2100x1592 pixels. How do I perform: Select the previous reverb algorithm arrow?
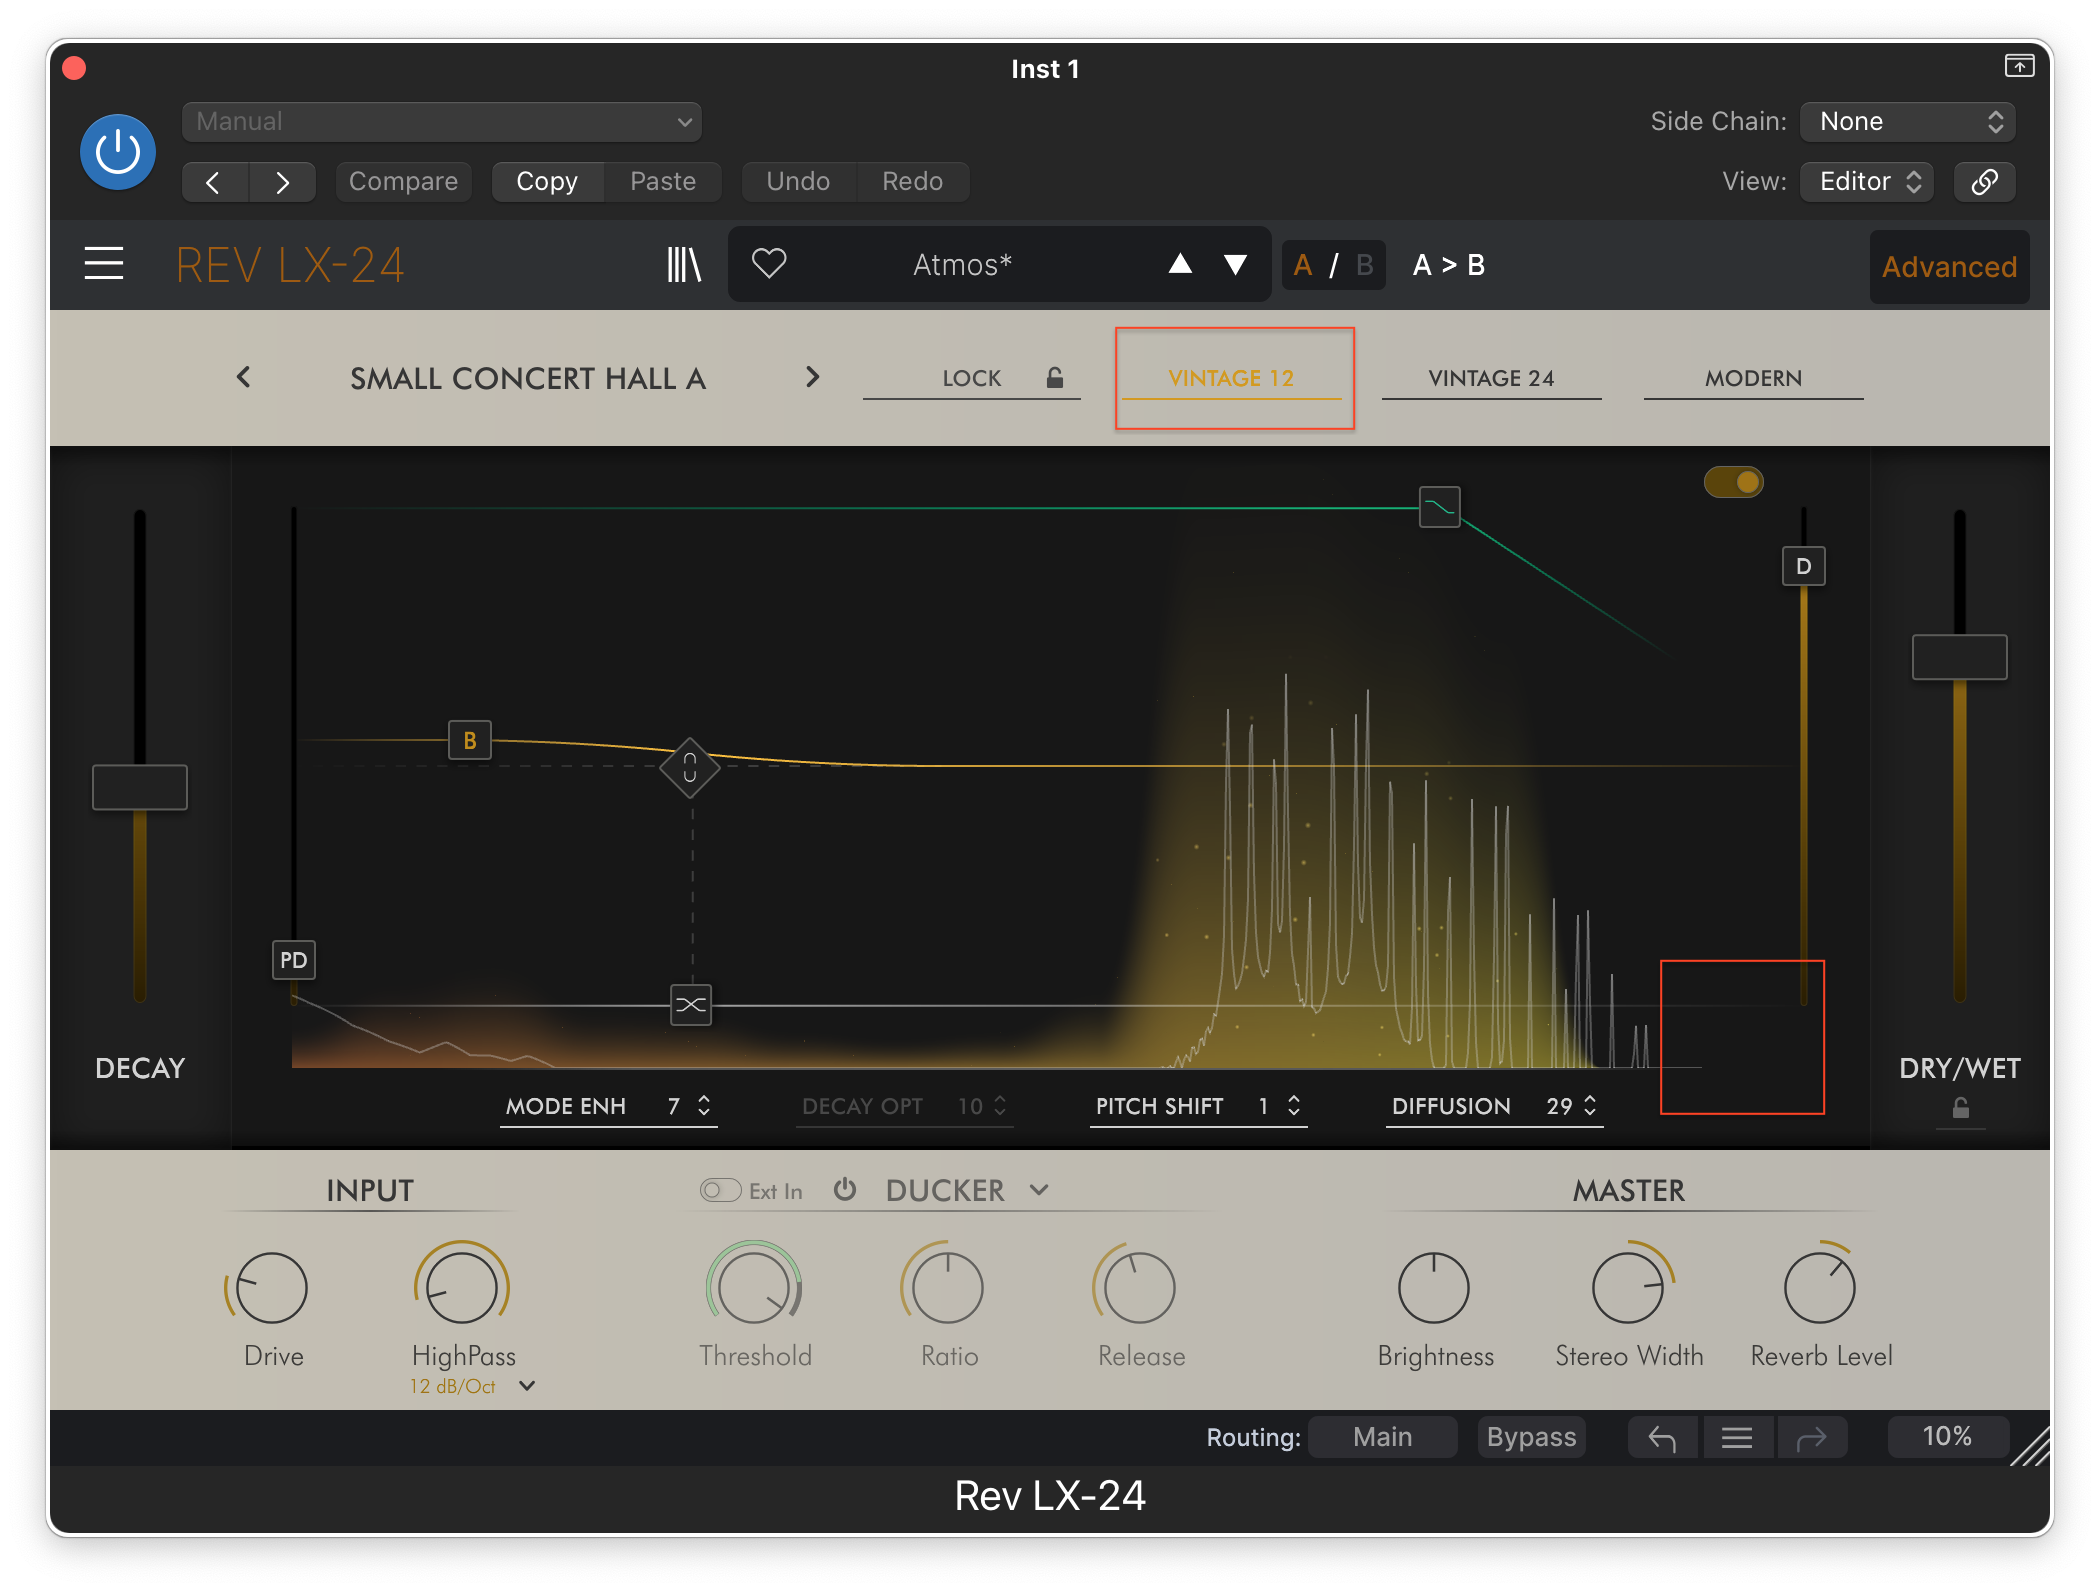[243, 377]
